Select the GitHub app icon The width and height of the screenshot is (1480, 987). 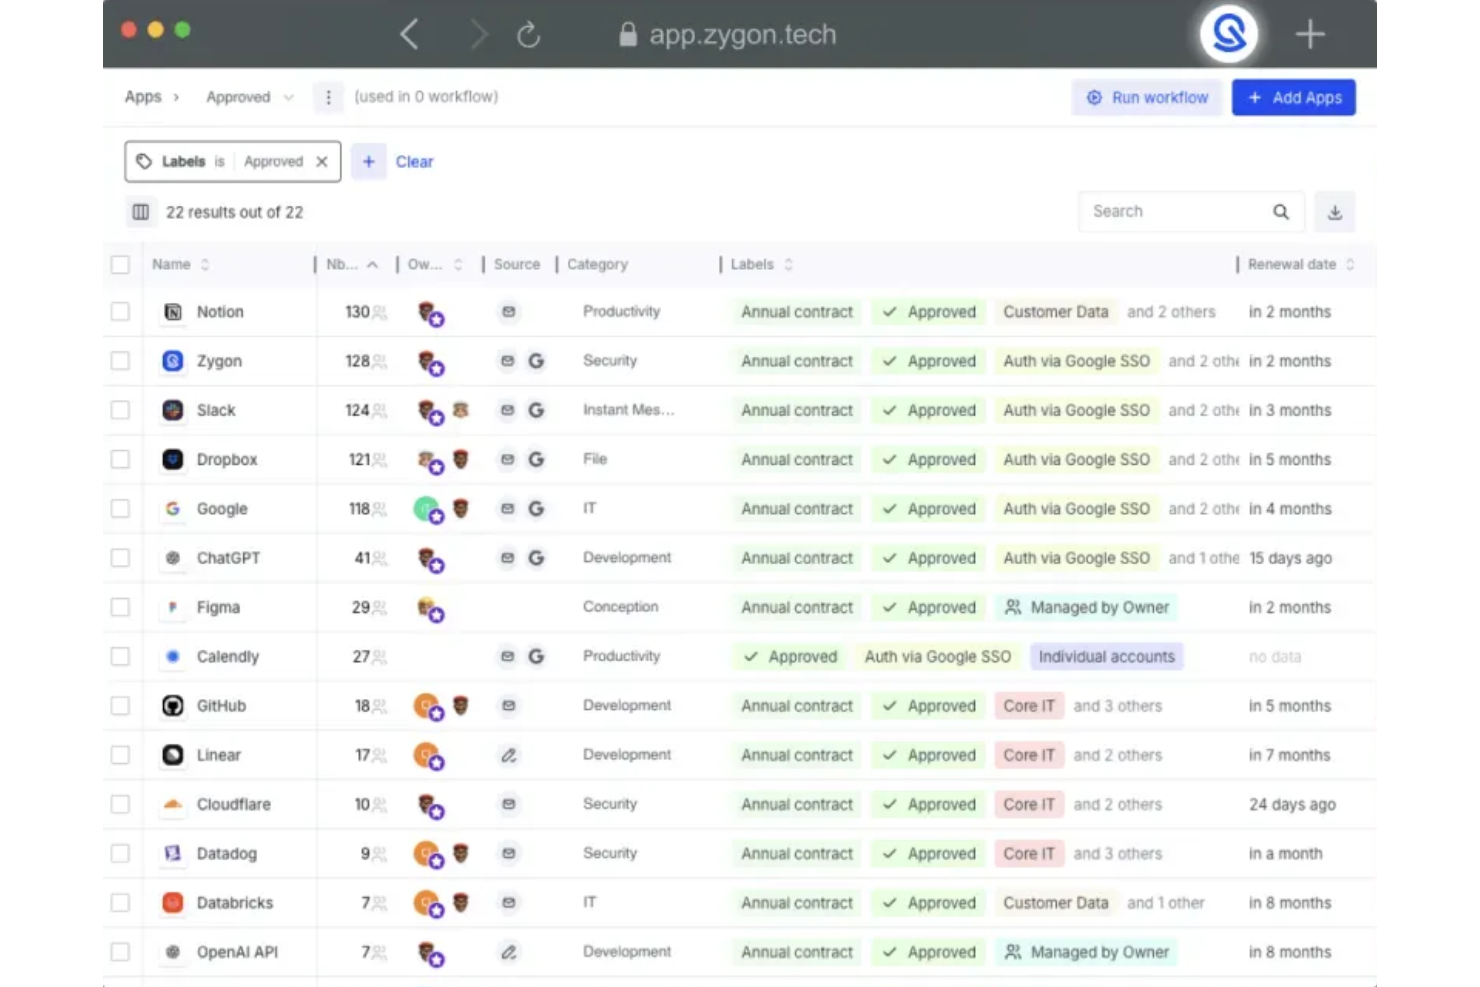[x=172, y=705]
